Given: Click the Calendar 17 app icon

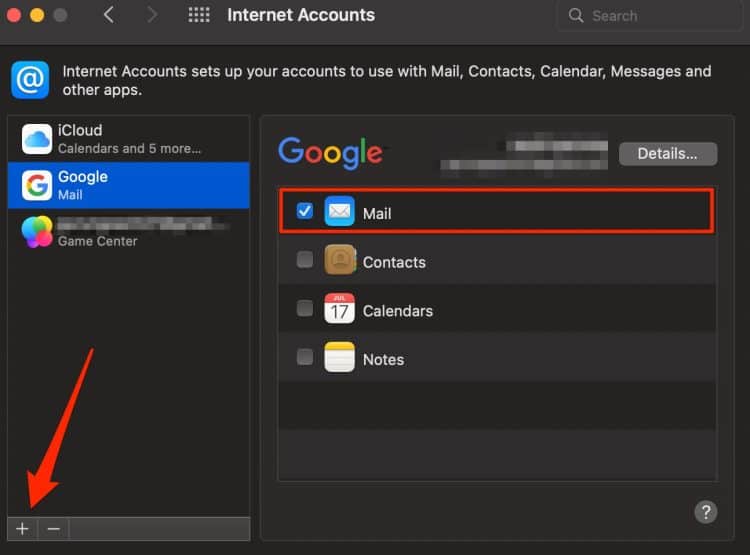Looking at the screenshot, I should [340, 309].
